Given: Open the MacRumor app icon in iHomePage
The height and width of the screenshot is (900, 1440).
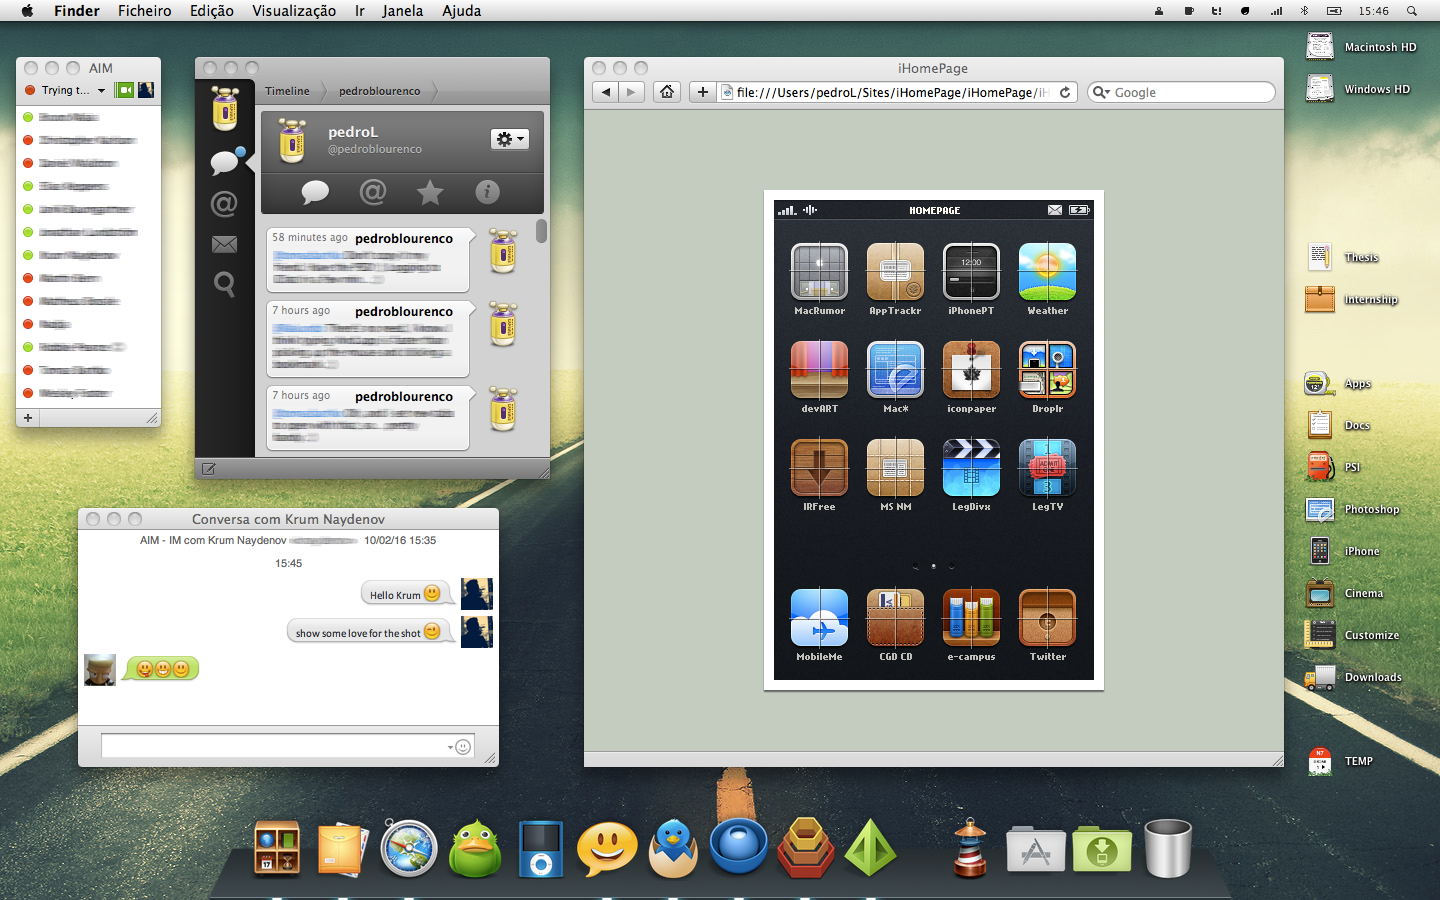Looking at the screenshot, I should click(x=819, y=272).
